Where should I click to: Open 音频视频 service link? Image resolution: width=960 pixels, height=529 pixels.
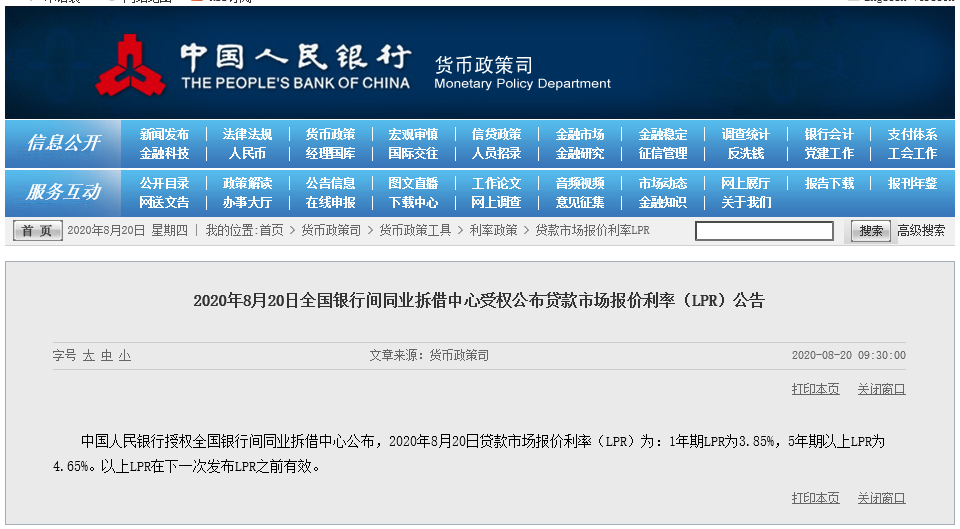click(580, 183)
